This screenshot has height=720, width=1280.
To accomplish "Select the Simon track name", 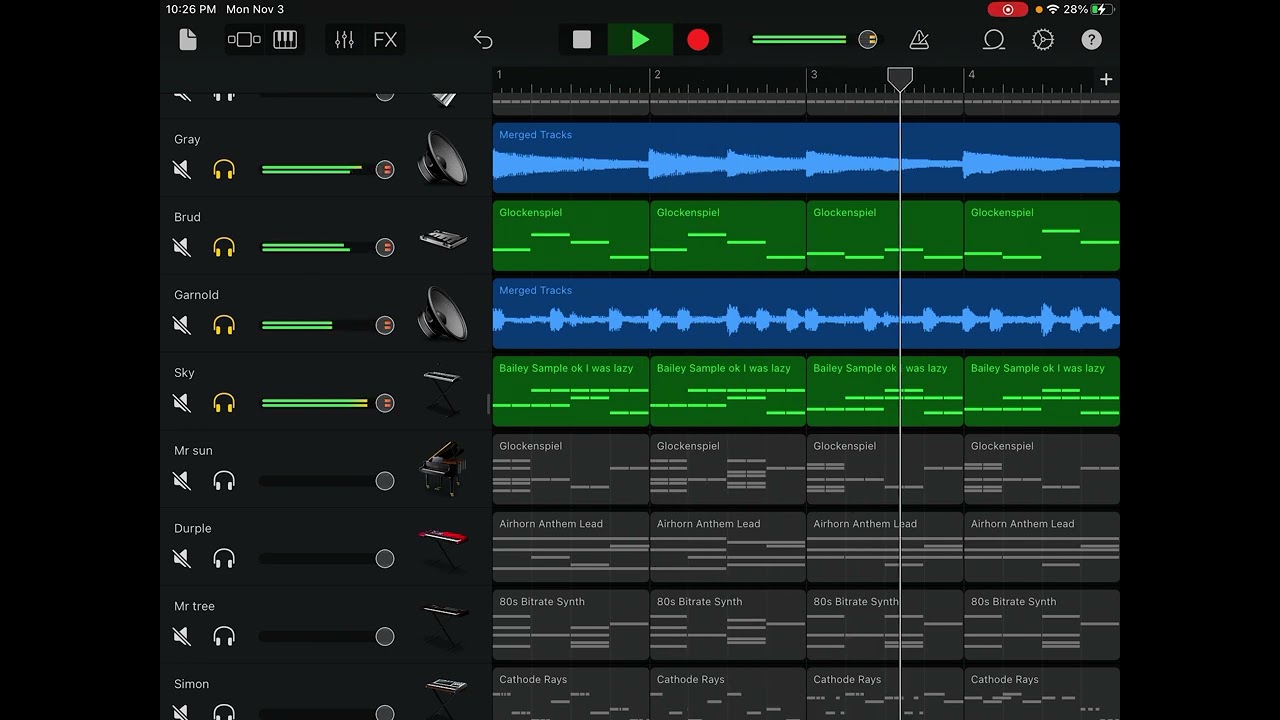I will (192, 684).
